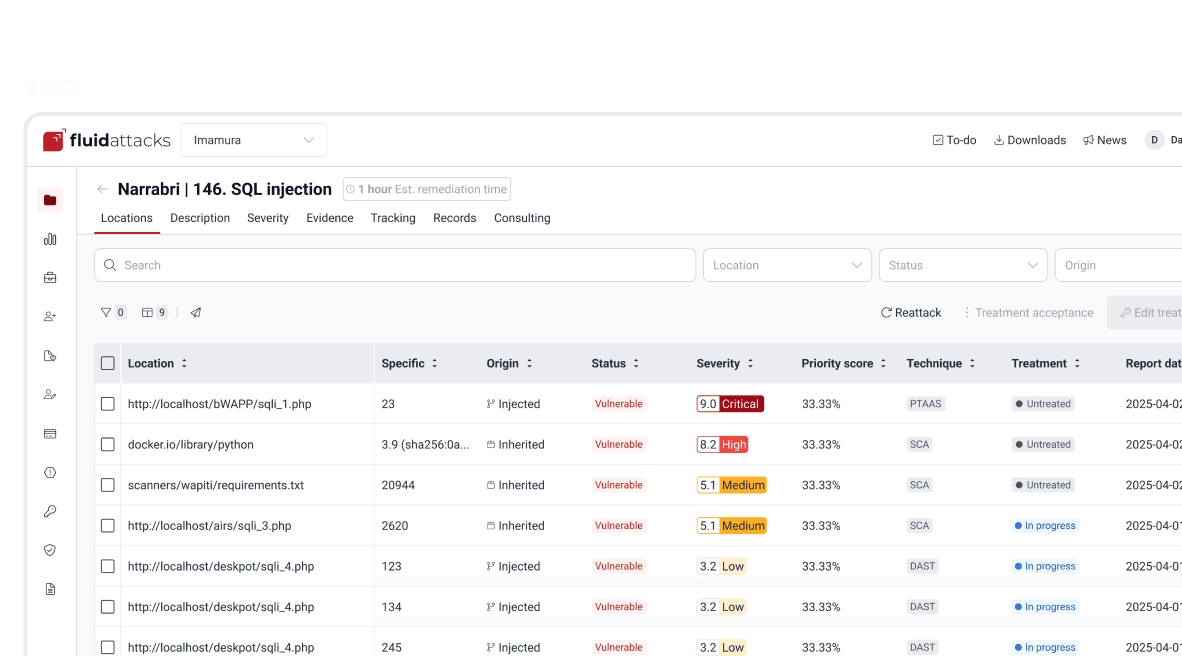1182x656 pixels.
Task: Check the bWAPP/sqli_1.php row checkbox
Action: click(108, 404)
